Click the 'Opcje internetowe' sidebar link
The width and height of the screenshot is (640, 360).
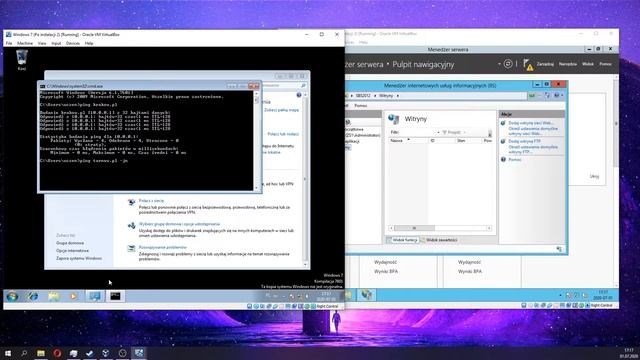(72, 251)
